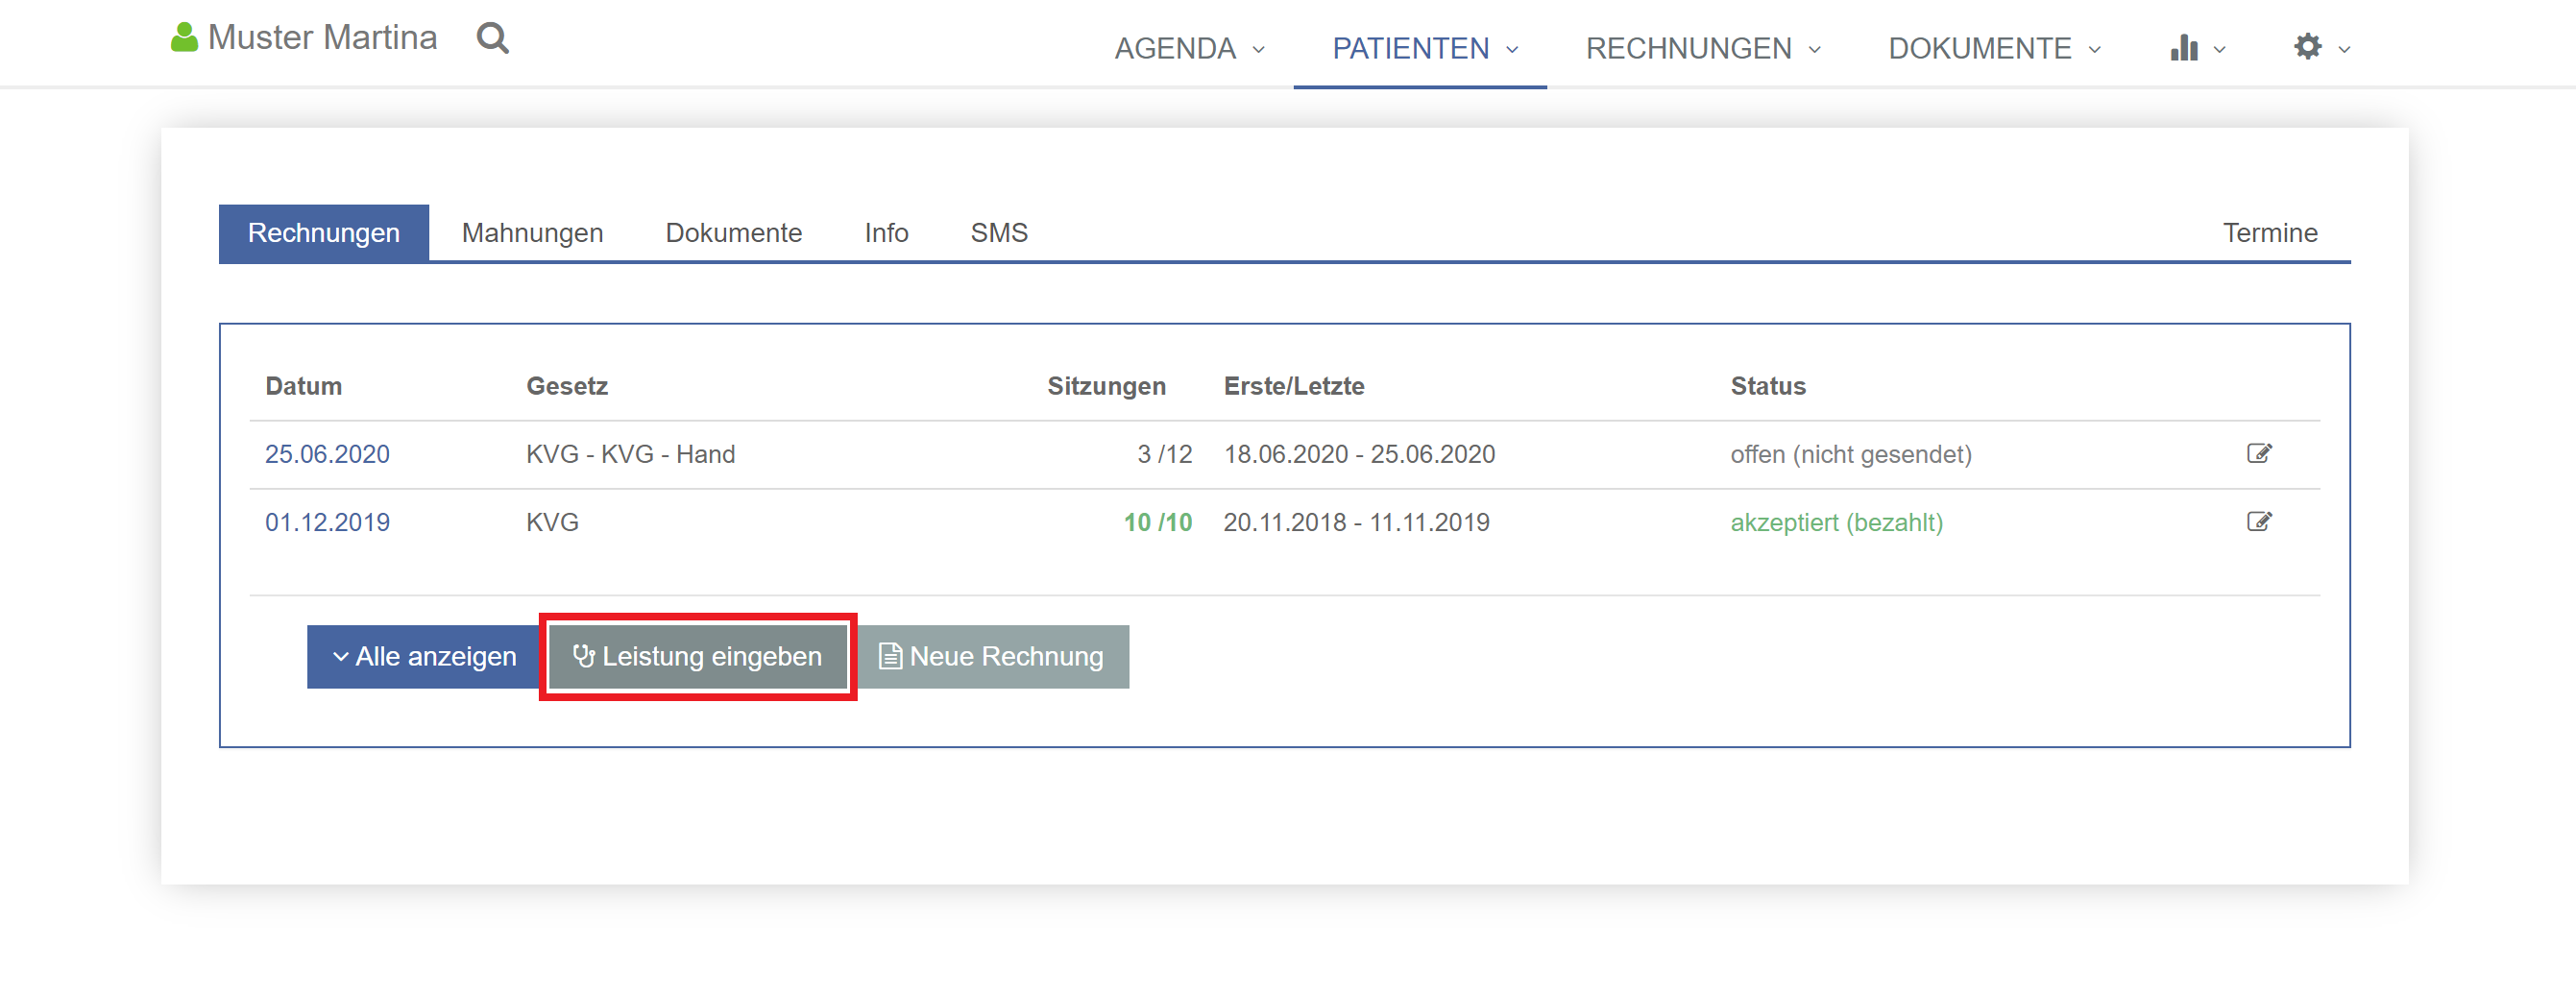Click the patient name Muster Martina
The width and height of the screenshot is (2576, 994).
click(322, 38)
